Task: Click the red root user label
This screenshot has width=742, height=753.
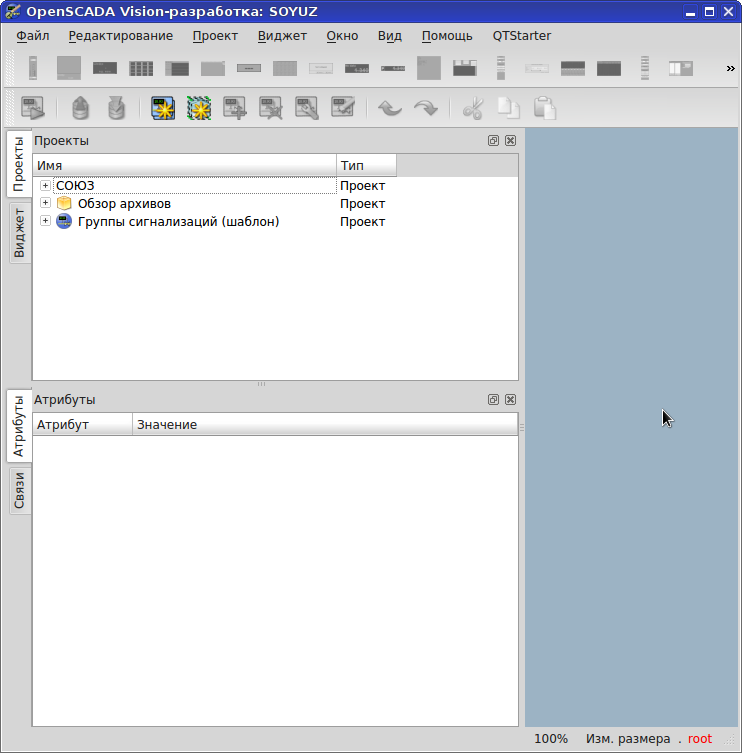Action: click(x=700, y=739)
